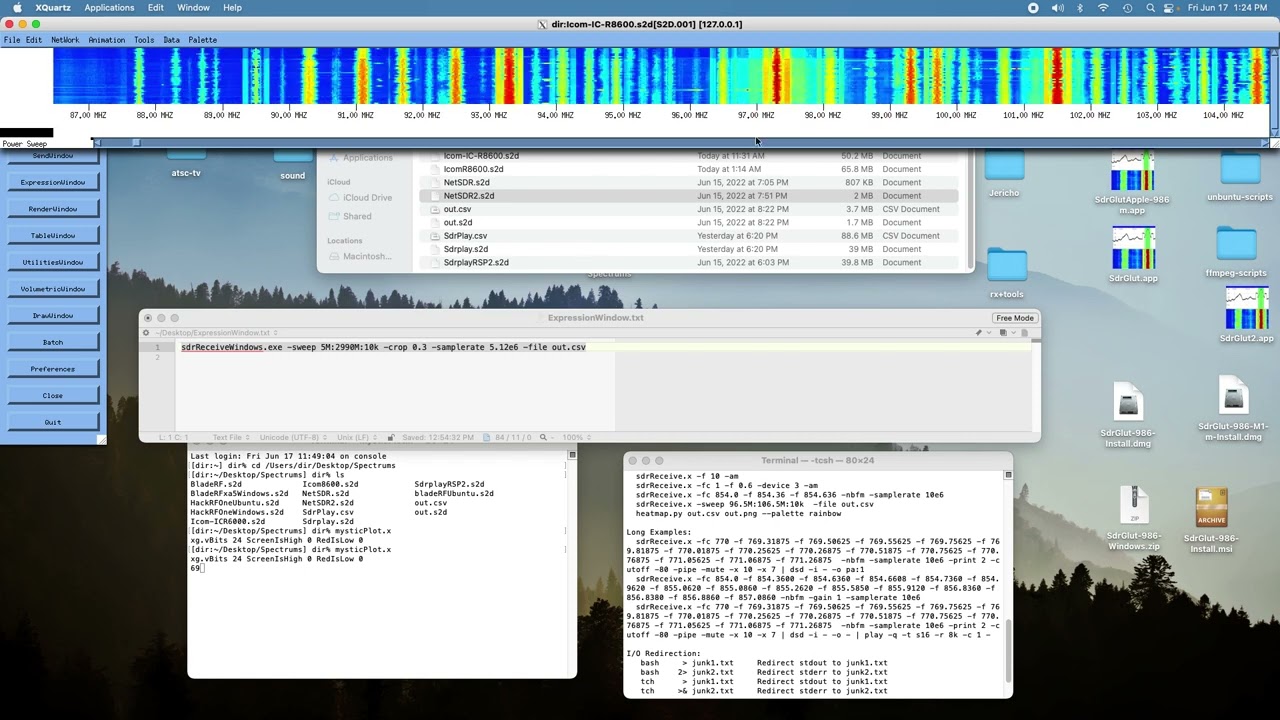Open the Unicode (UTF-8) encoding dropdown
This screenshot has width=1280, height=720.
click(292, 437)
